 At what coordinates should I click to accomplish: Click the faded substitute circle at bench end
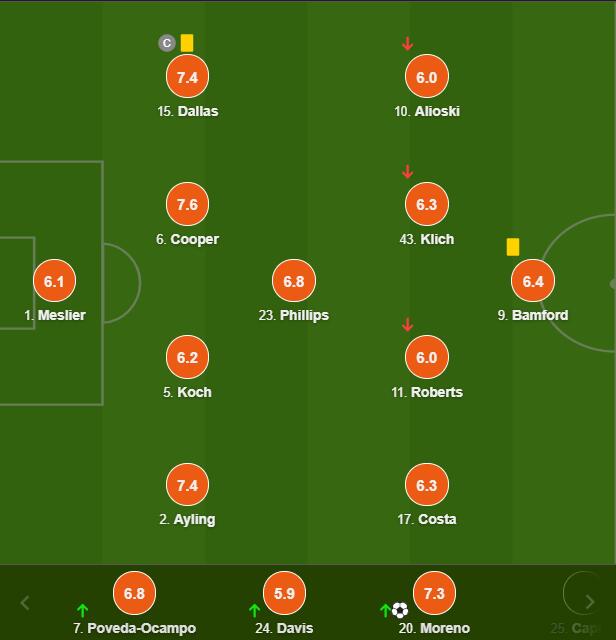point(584,593)
